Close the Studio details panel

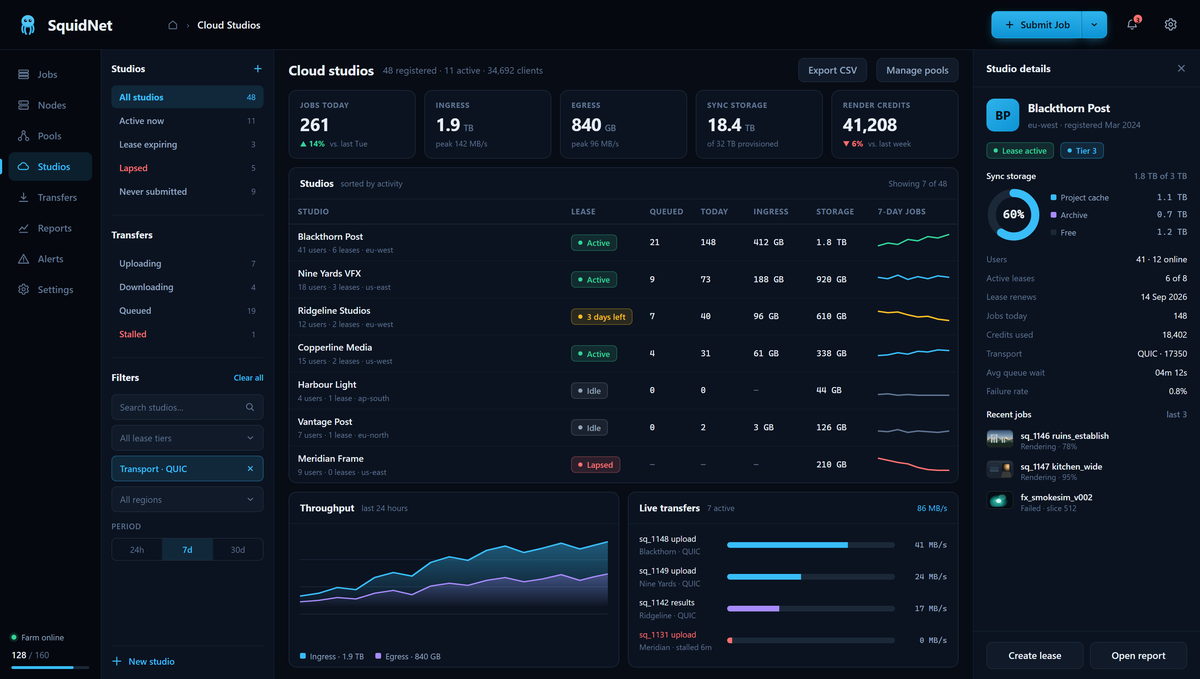1181,69
